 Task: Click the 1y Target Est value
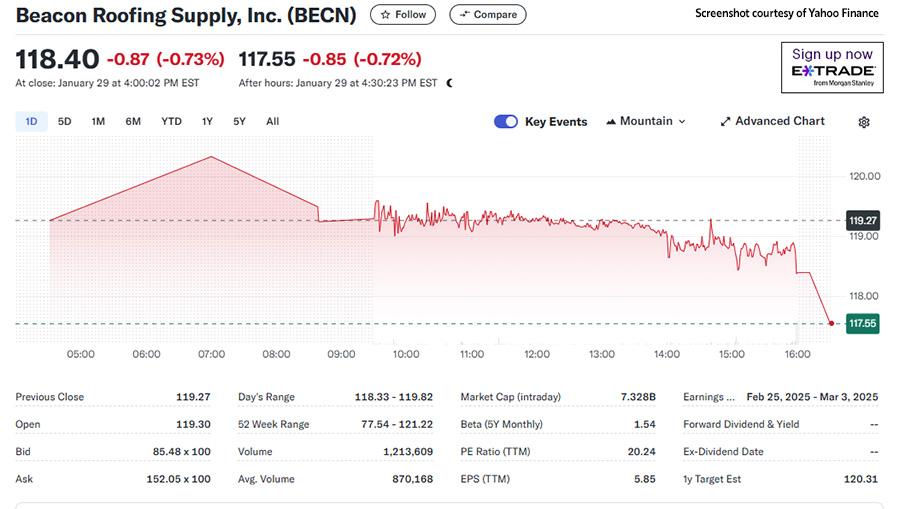[x=860, y=480]
